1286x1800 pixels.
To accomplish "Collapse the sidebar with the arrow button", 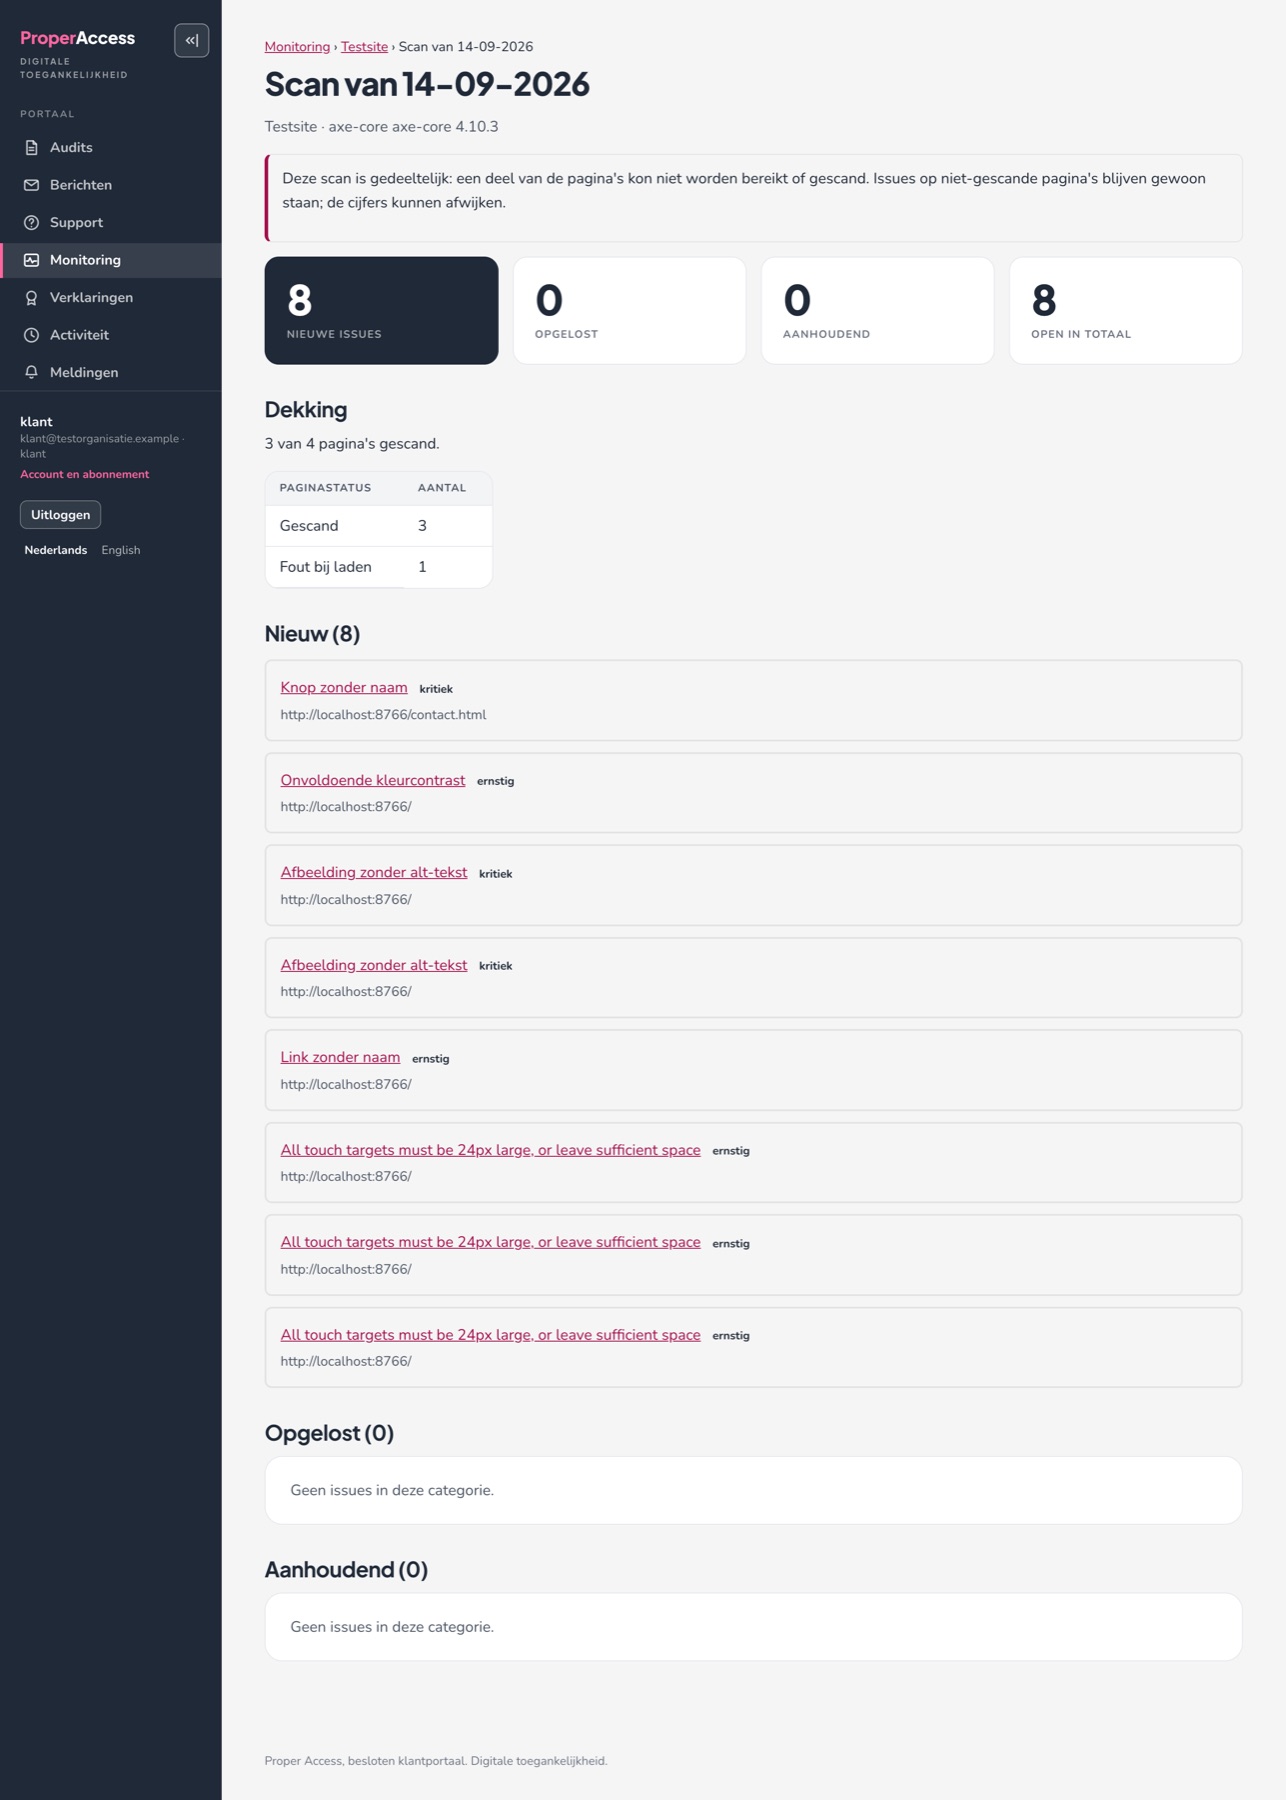I will tap(191, 40).
